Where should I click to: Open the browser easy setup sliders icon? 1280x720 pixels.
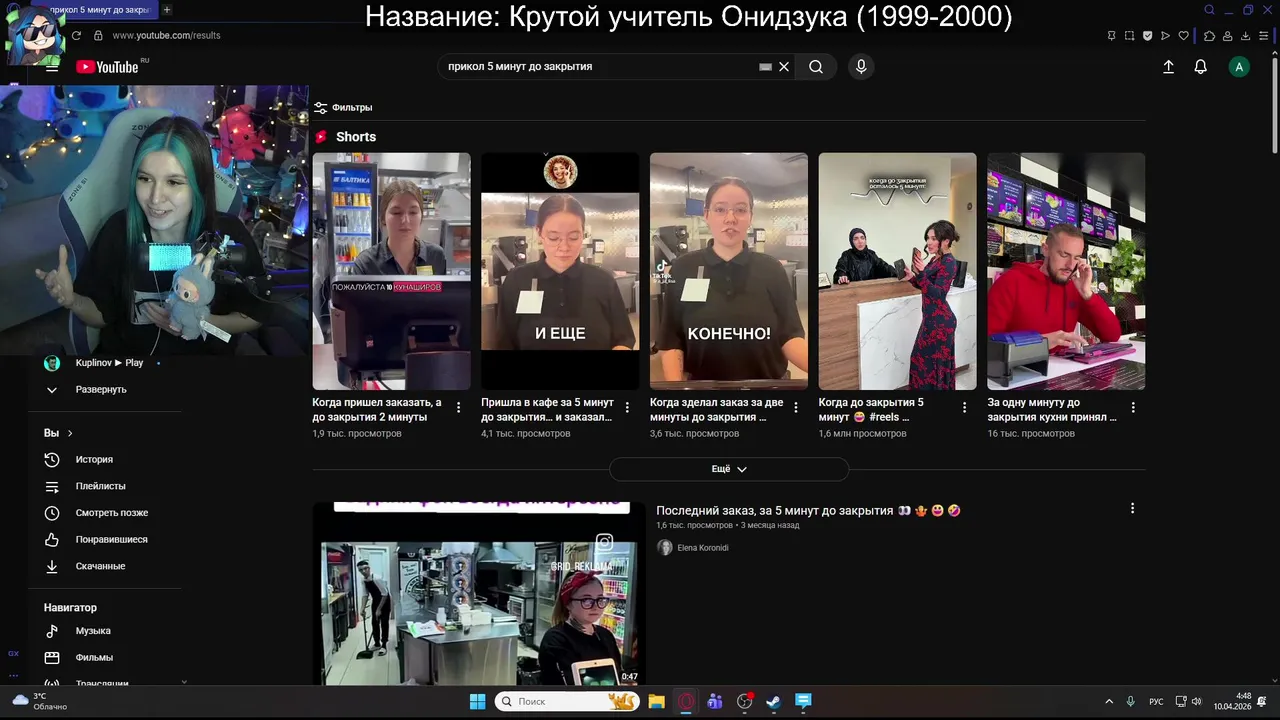[1263, 35]
